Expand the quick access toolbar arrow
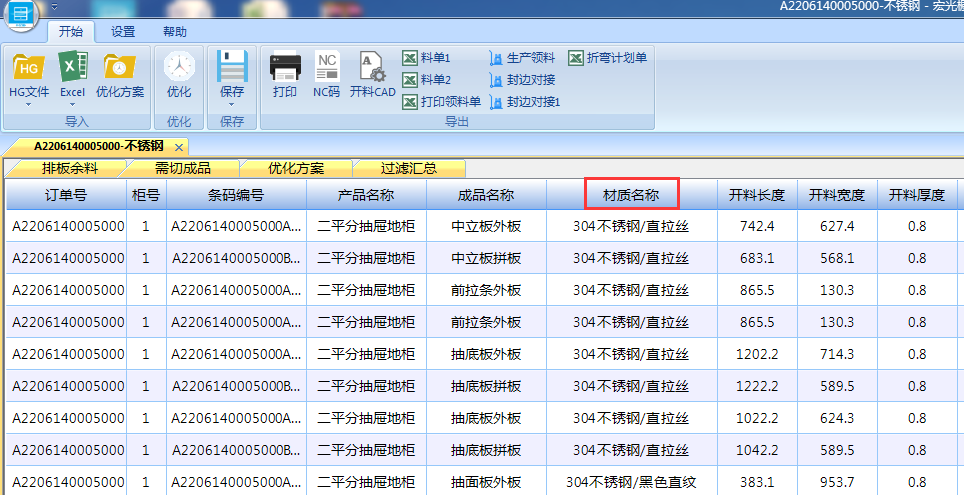This screenshot has height=495, width=964. (54, 7)
